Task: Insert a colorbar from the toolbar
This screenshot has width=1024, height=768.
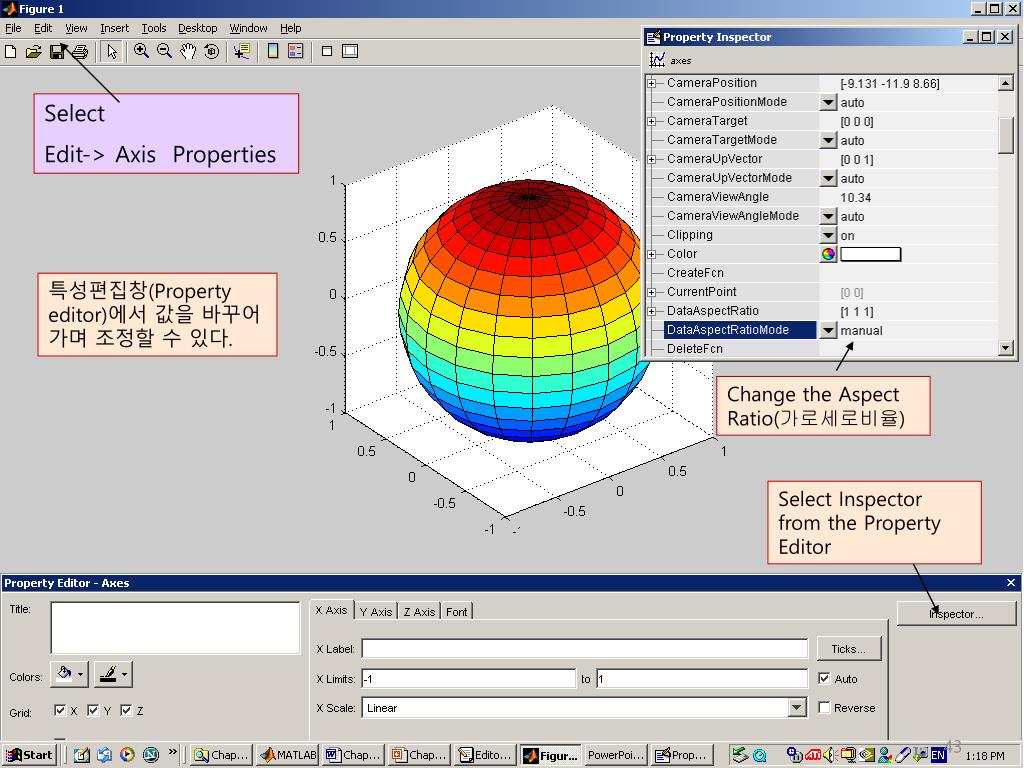Action: point(273,52)
